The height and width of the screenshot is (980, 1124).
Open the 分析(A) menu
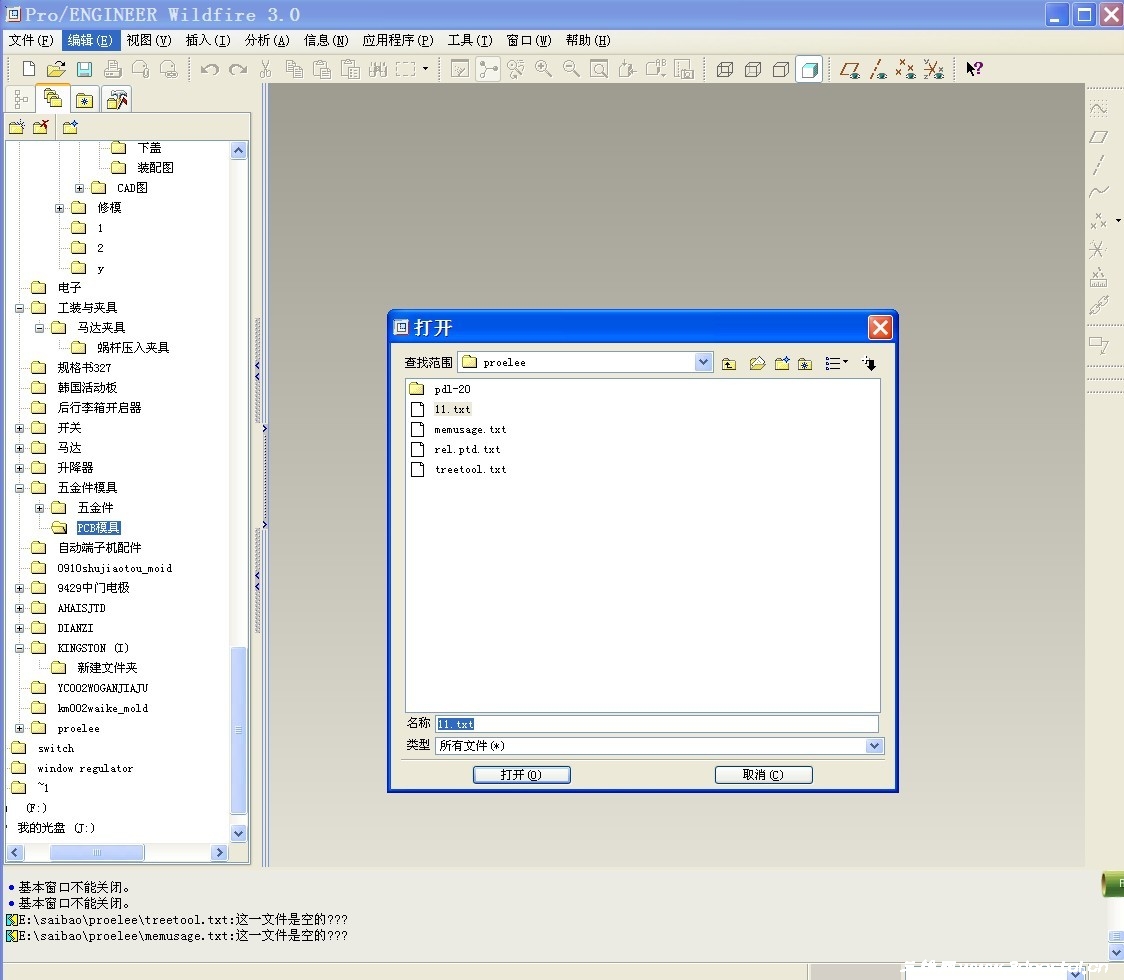[x=267, y=41]
